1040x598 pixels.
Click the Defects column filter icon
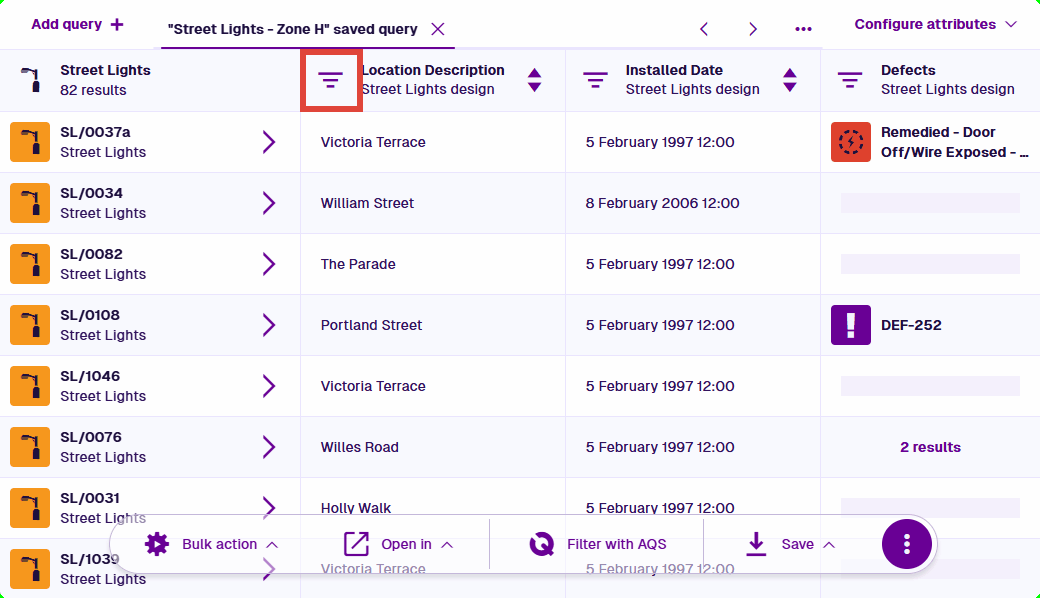tap(850, 80)
